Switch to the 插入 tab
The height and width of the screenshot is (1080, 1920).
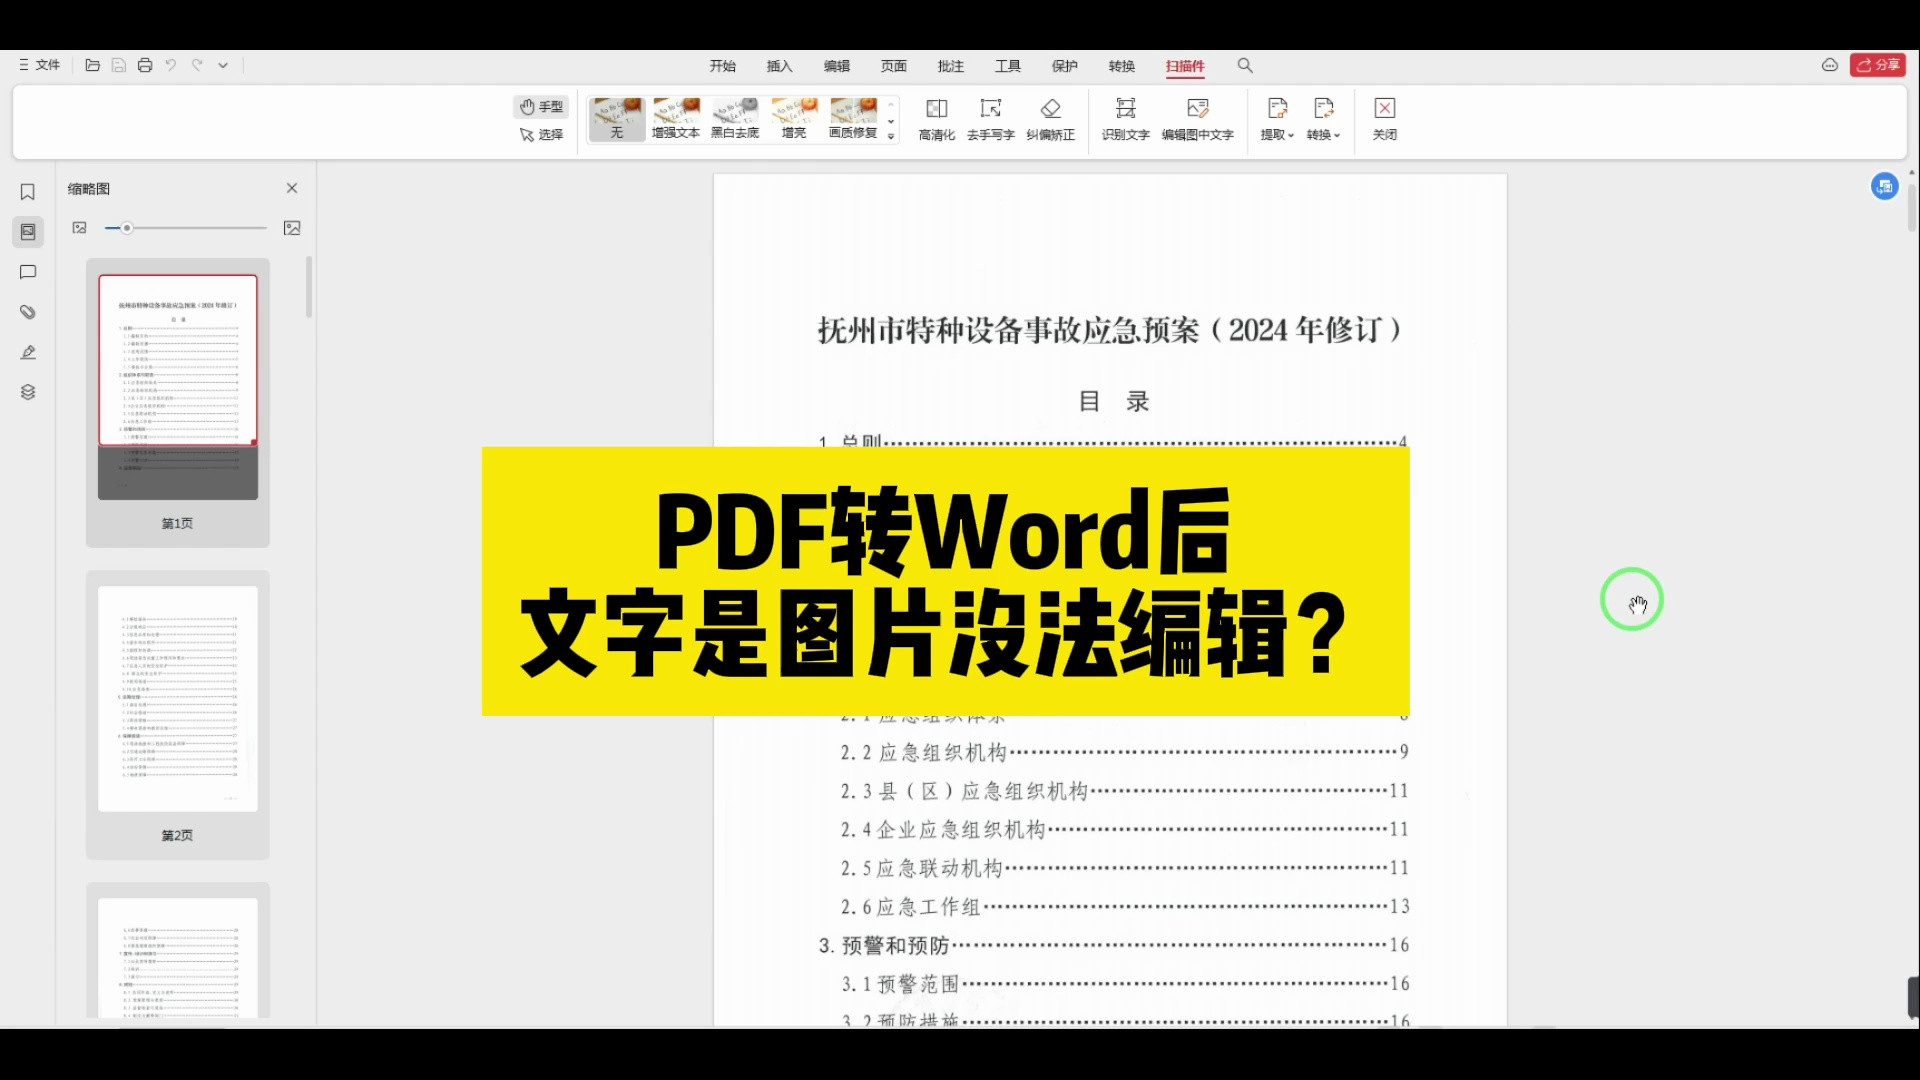[780, 66]
